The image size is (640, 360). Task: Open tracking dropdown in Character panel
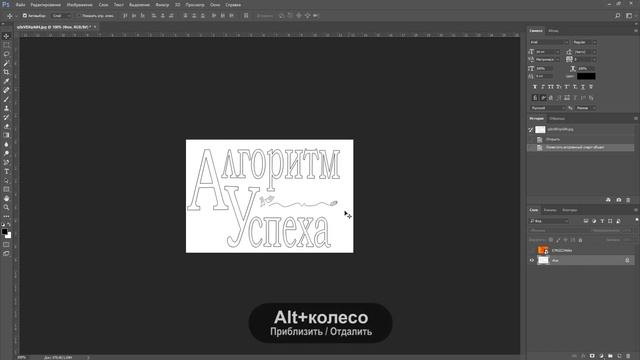[x=585, y=60]
